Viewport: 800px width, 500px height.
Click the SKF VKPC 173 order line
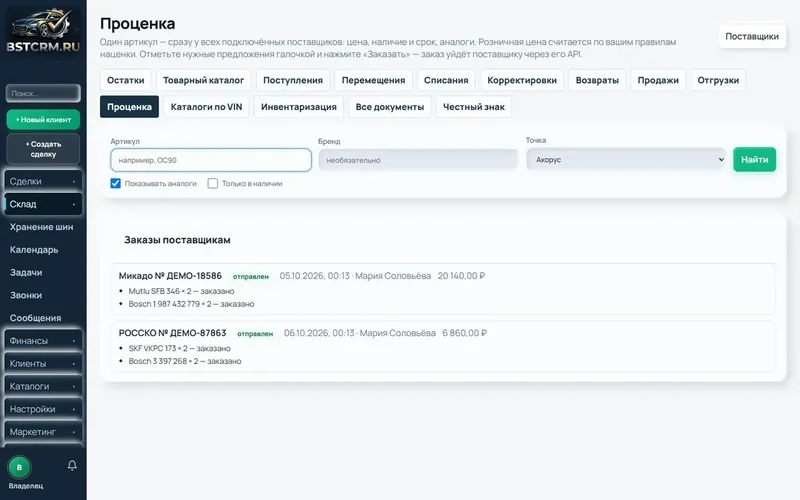click(x=180, y=348)
